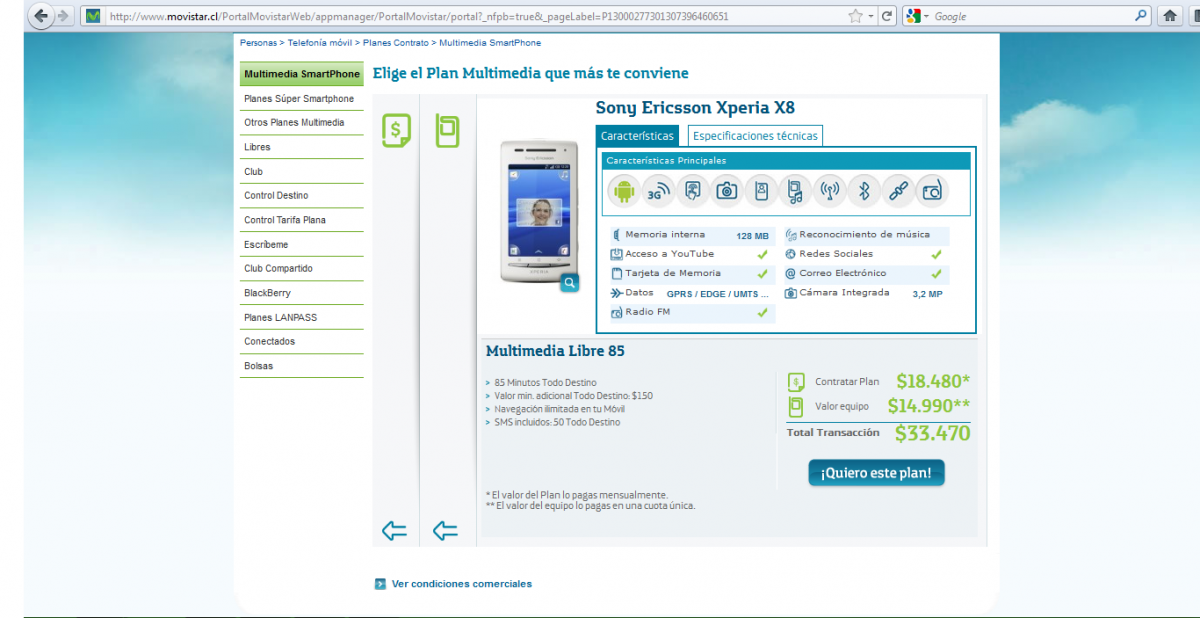1200x618 pixels.
Task: Click the Valor equipo phone icon
Action: 796,407
